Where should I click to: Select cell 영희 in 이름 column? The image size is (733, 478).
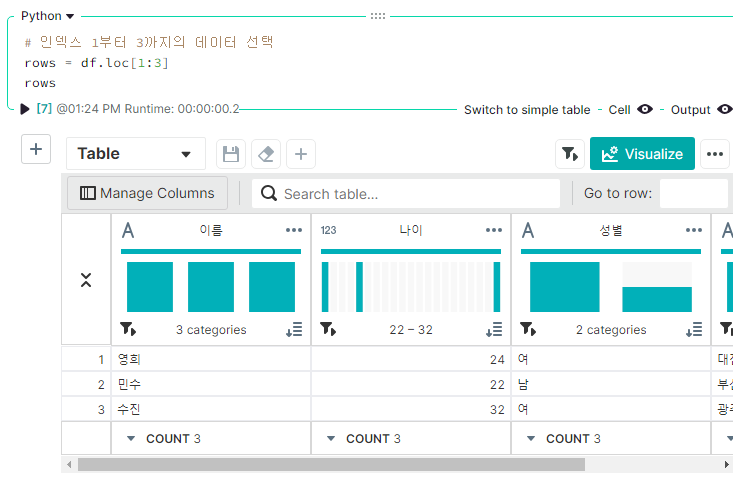pyautogui.click(x=211, y=359)
